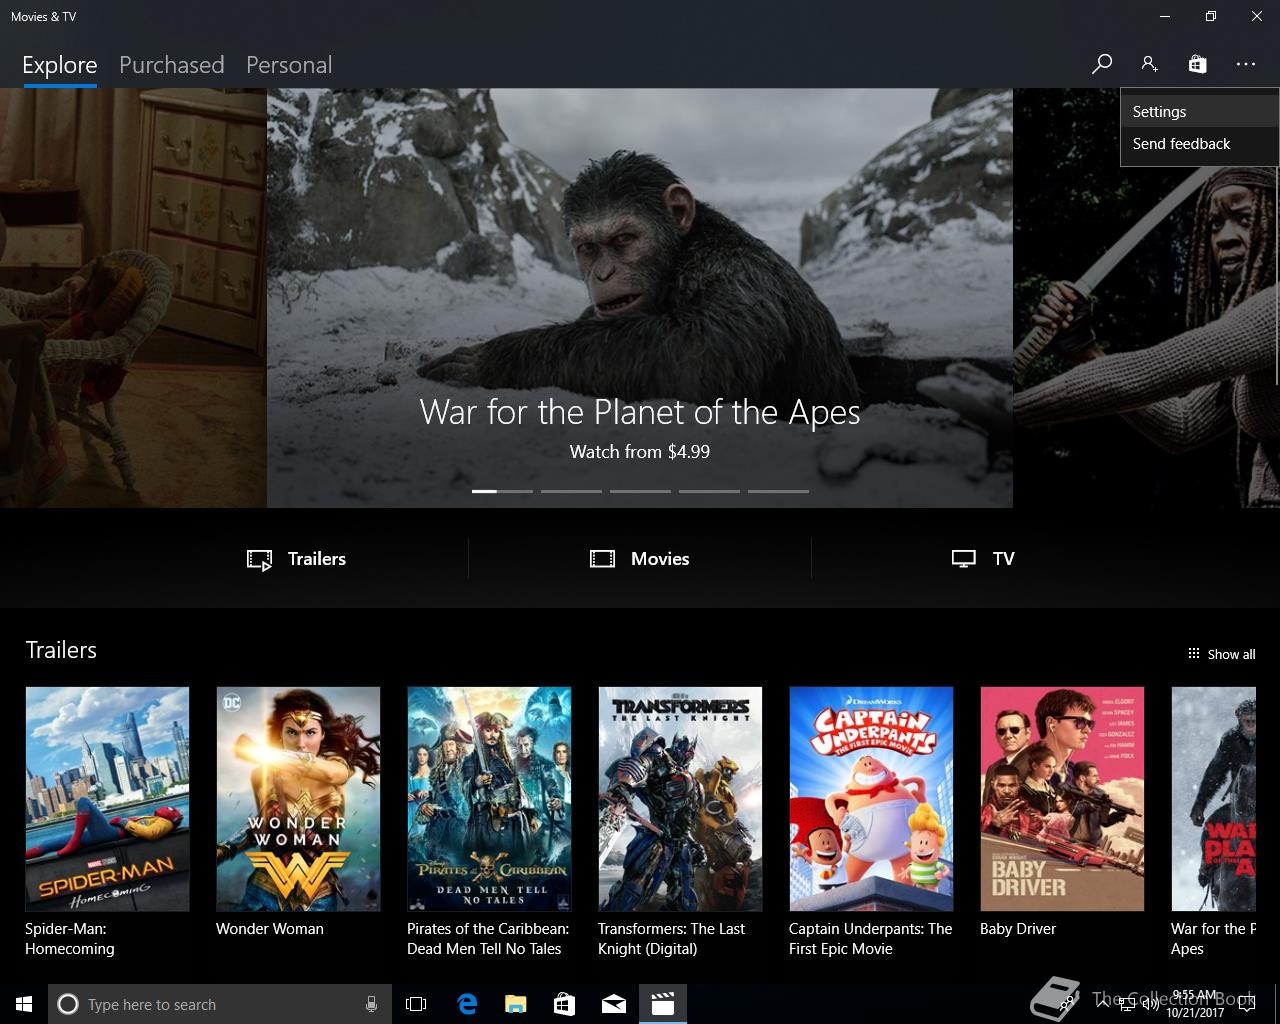Switch to the Purchased tab
The height and width of the screenshot is (1024, 1280).
click(x=171, y=65)
